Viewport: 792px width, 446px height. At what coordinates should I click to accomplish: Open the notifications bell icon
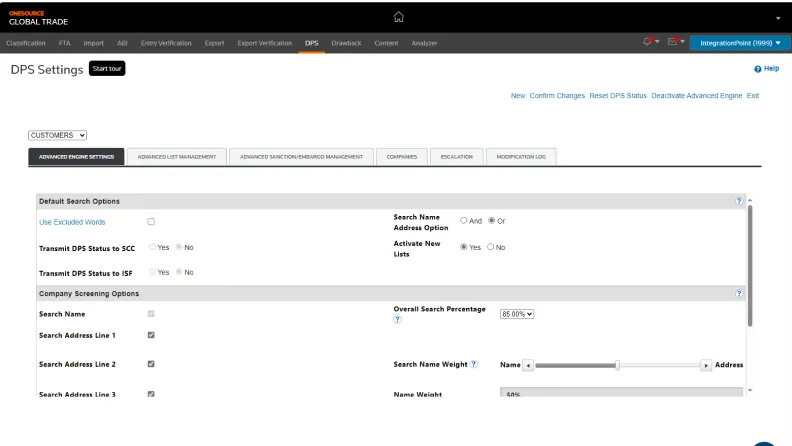648,42
